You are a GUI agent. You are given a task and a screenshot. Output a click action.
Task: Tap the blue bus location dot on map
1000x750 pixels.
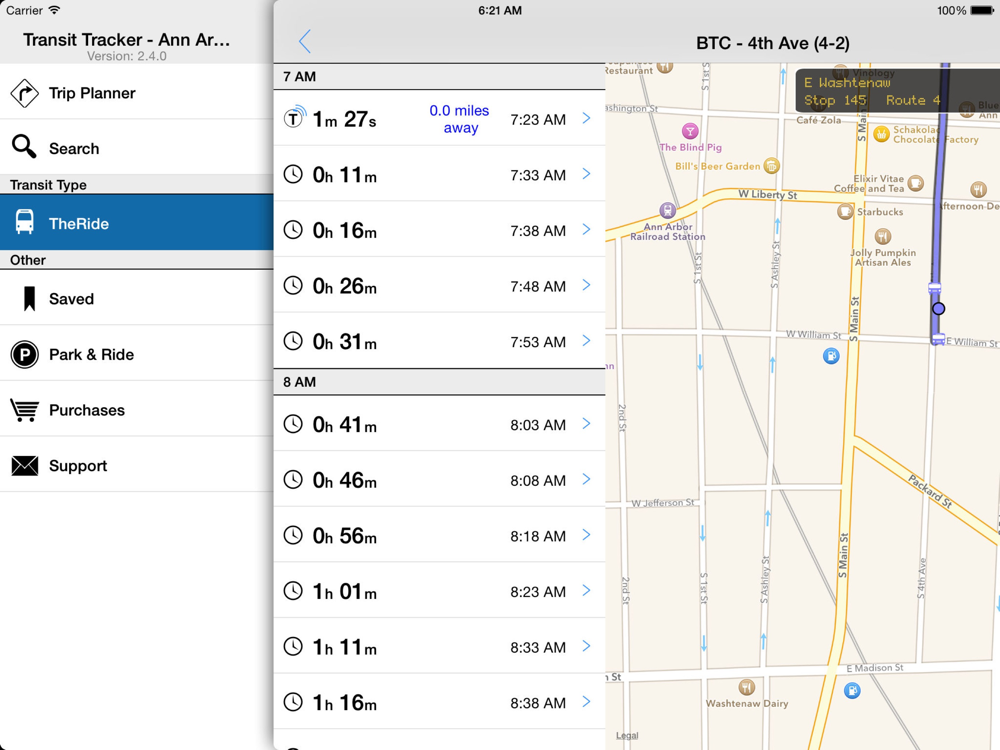pyautogui.click(x=938, y=309)
